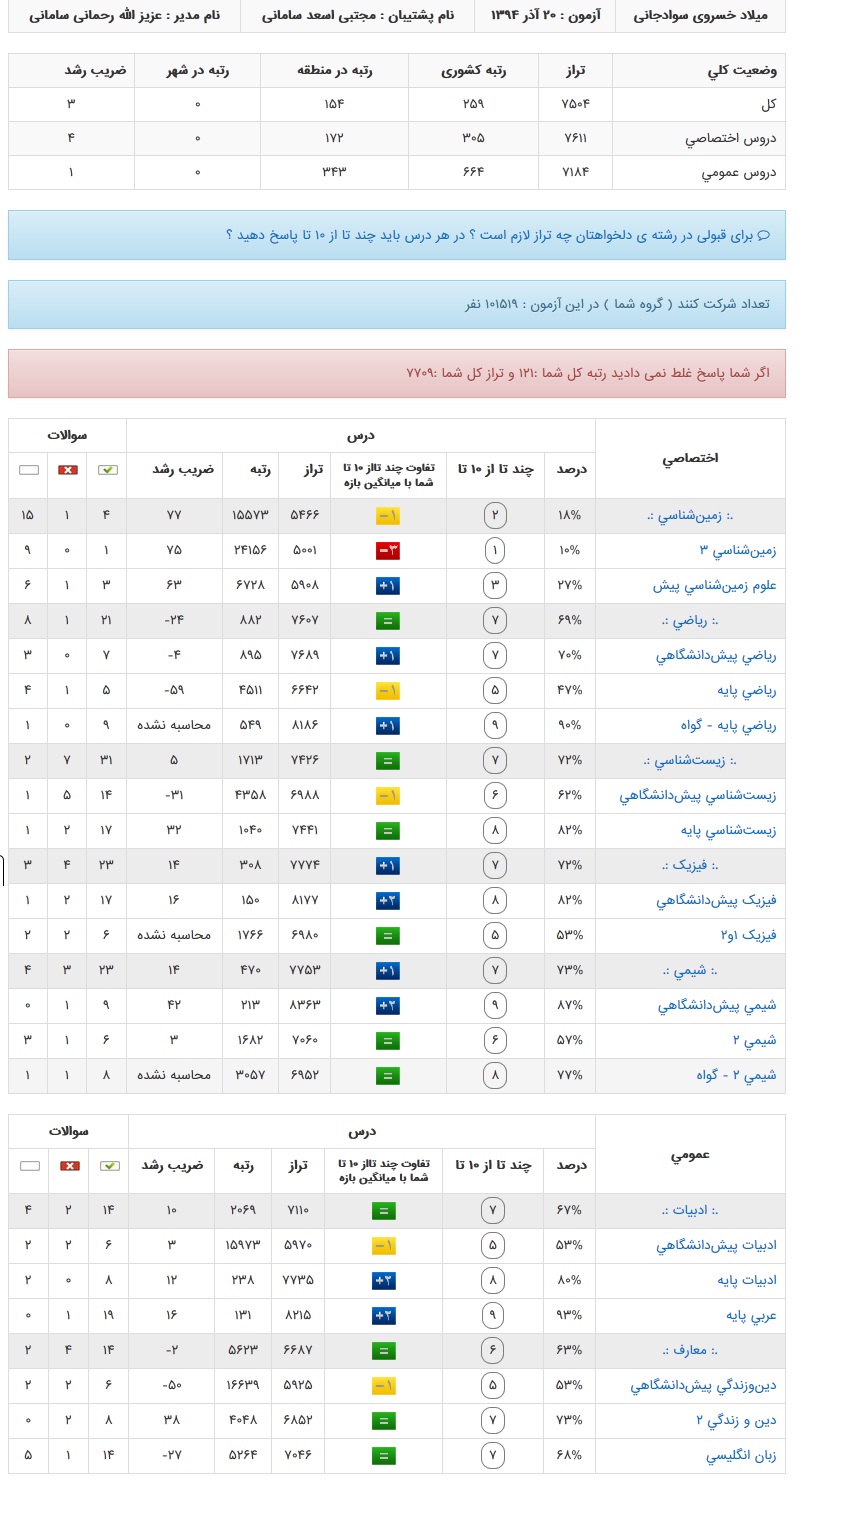Click the yellow -1 badge for دين‌وزندگي پيش‌دانشگاهي
The width and height of the screenshot is (857, 1515).
384,1385
